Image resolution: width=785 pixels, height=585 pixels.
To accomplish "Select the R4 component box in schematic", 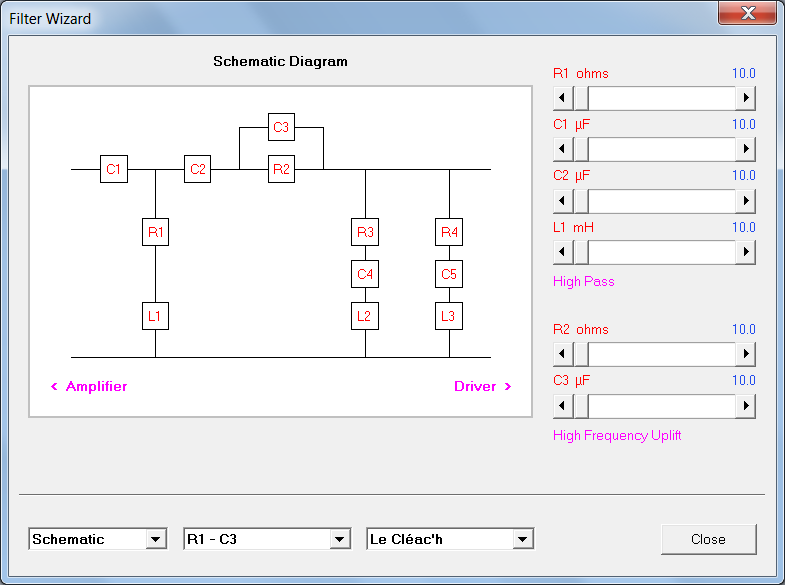I will [449, 232].
